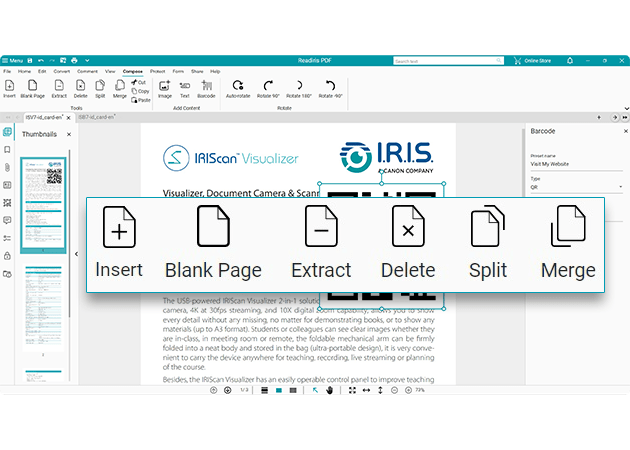Switch to the Edit ribbon tab
The image size is (630, 450).
(42, 72)
